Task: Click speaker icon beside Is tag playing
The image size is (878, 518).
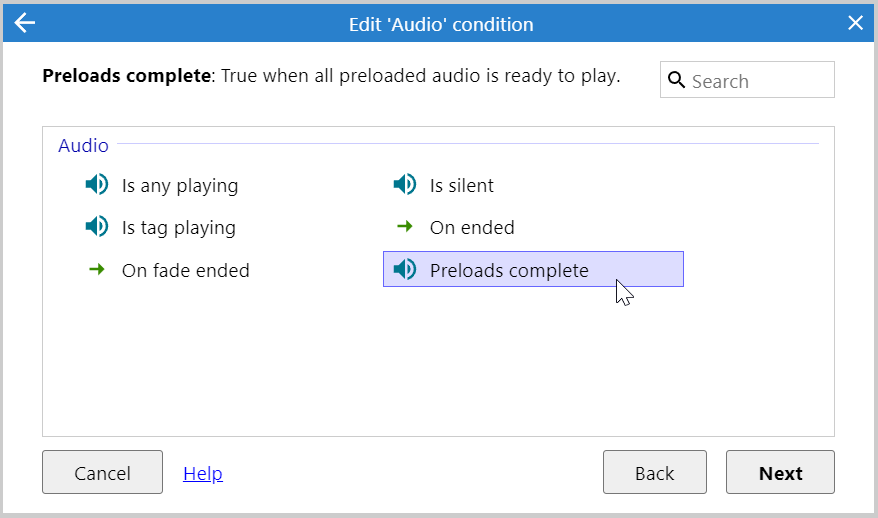Action: 97,227
